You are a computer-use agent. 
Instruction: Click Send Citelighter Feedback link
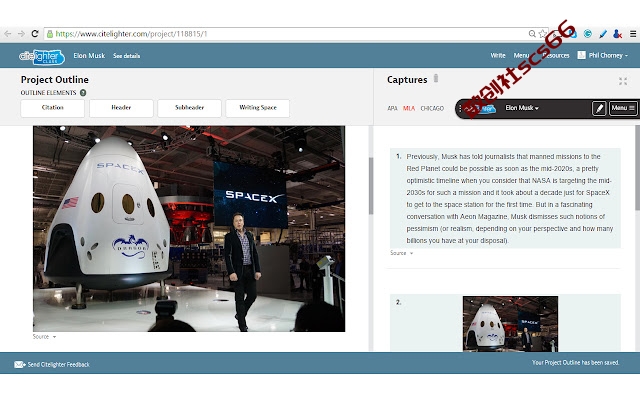point(58,364)
